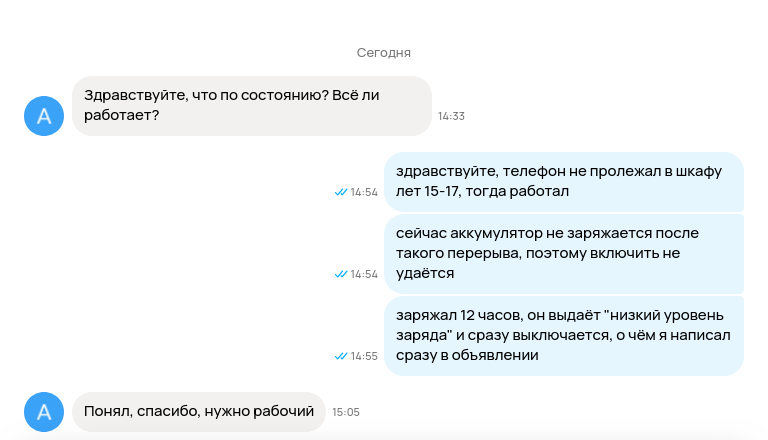Click the 15:05 message timestamp
This screenshot has height=440, width=768.
(x=346, y=412)
